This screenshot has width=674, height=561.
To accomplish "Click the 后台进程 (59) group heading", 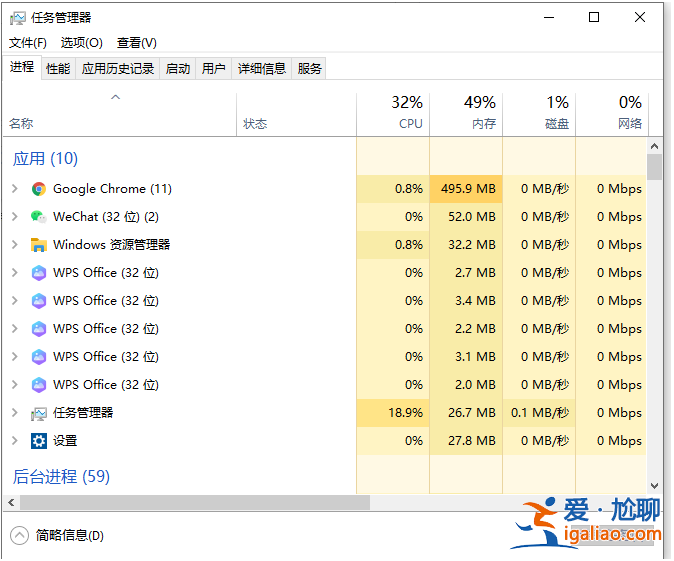I will point(61,477).
